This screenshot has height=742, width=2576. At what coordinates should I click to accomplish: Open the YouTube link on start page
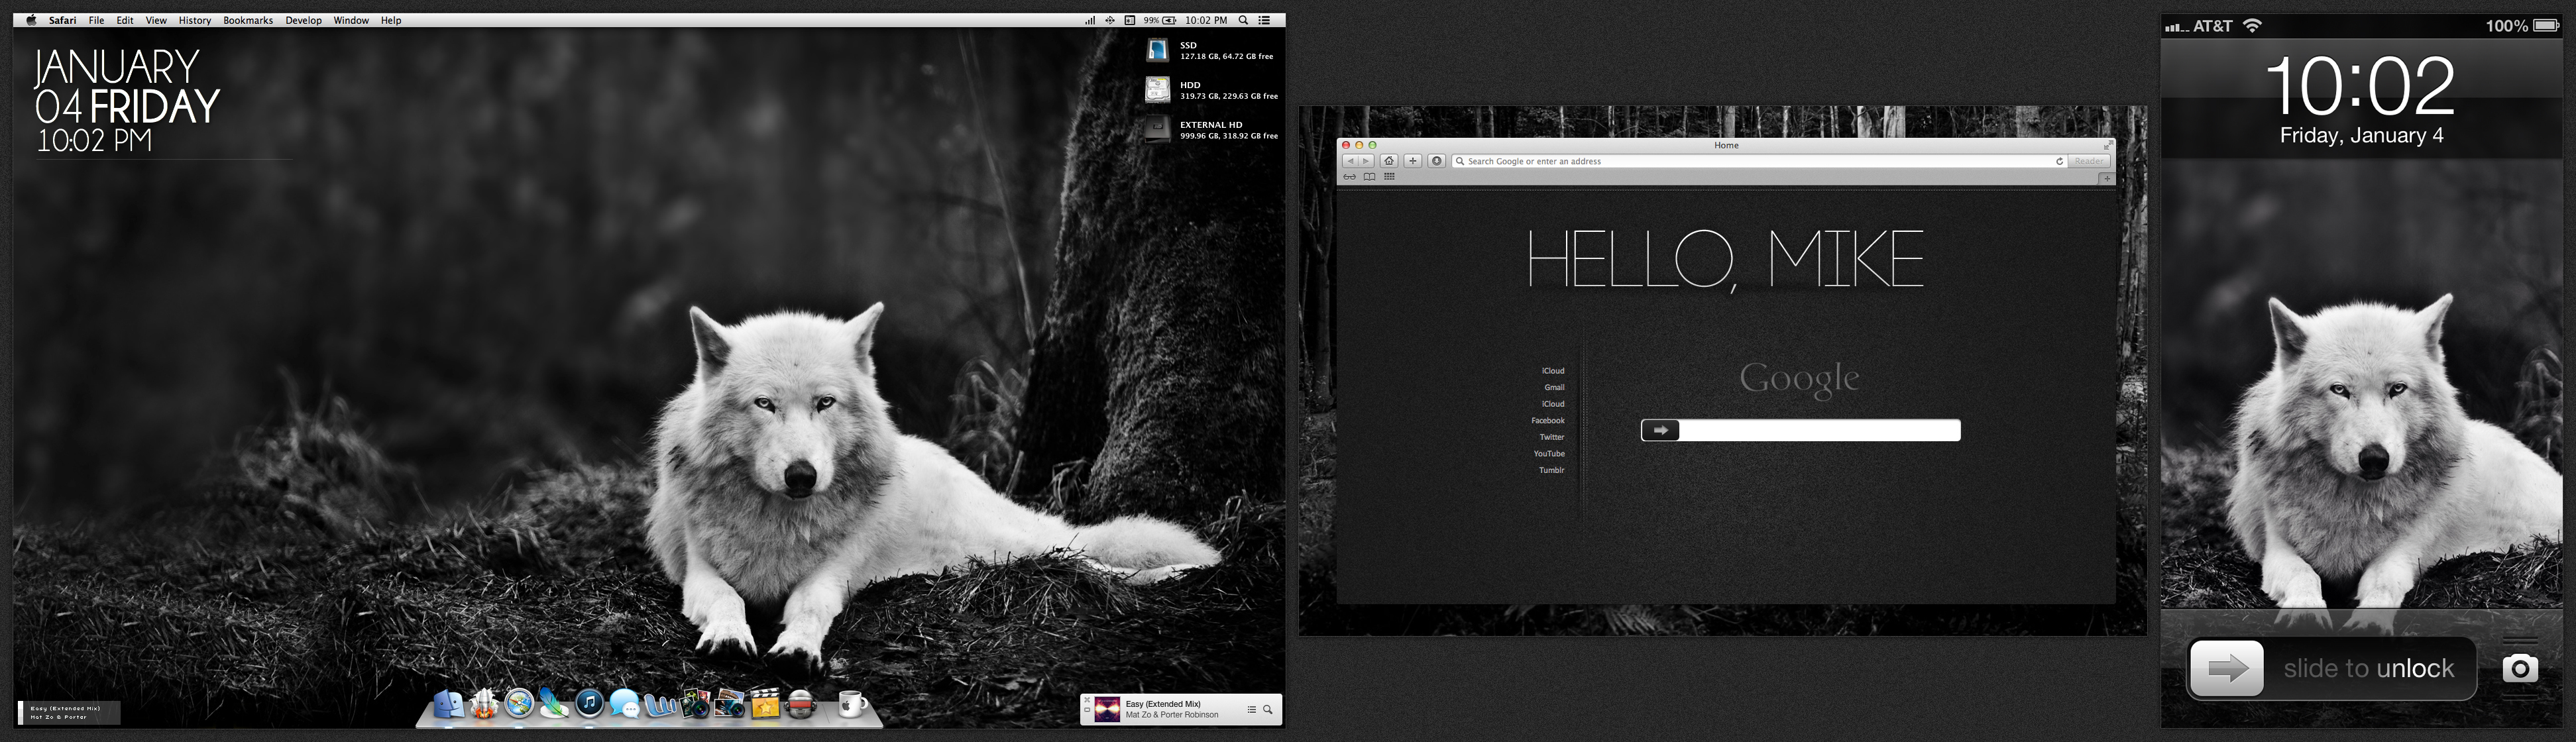tap(1549, 453)
